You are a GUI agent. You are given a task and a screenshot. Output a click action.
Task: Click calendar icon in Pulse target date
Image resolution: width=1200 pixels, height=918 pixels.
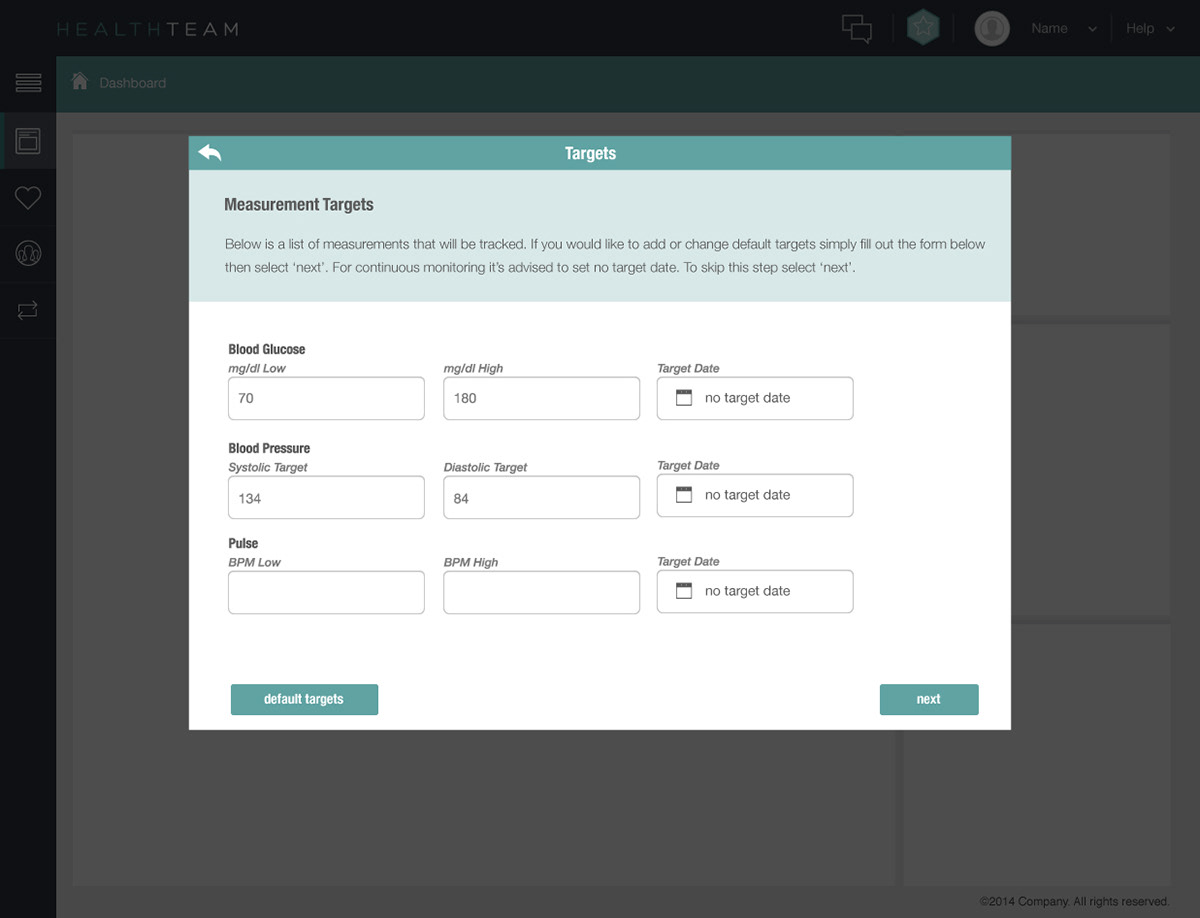click(x=684, y=591)
